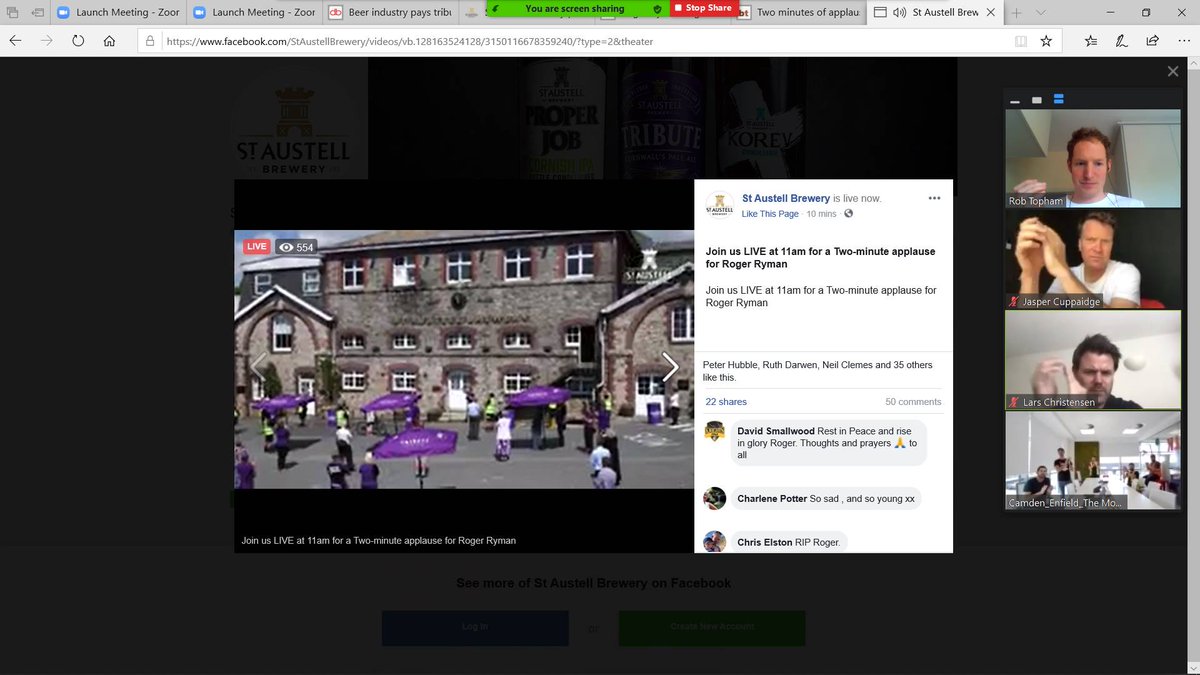Viewport: 1200px width, 675px height.
Task: Click the LIVE badge on video
Action: point(257,246)
